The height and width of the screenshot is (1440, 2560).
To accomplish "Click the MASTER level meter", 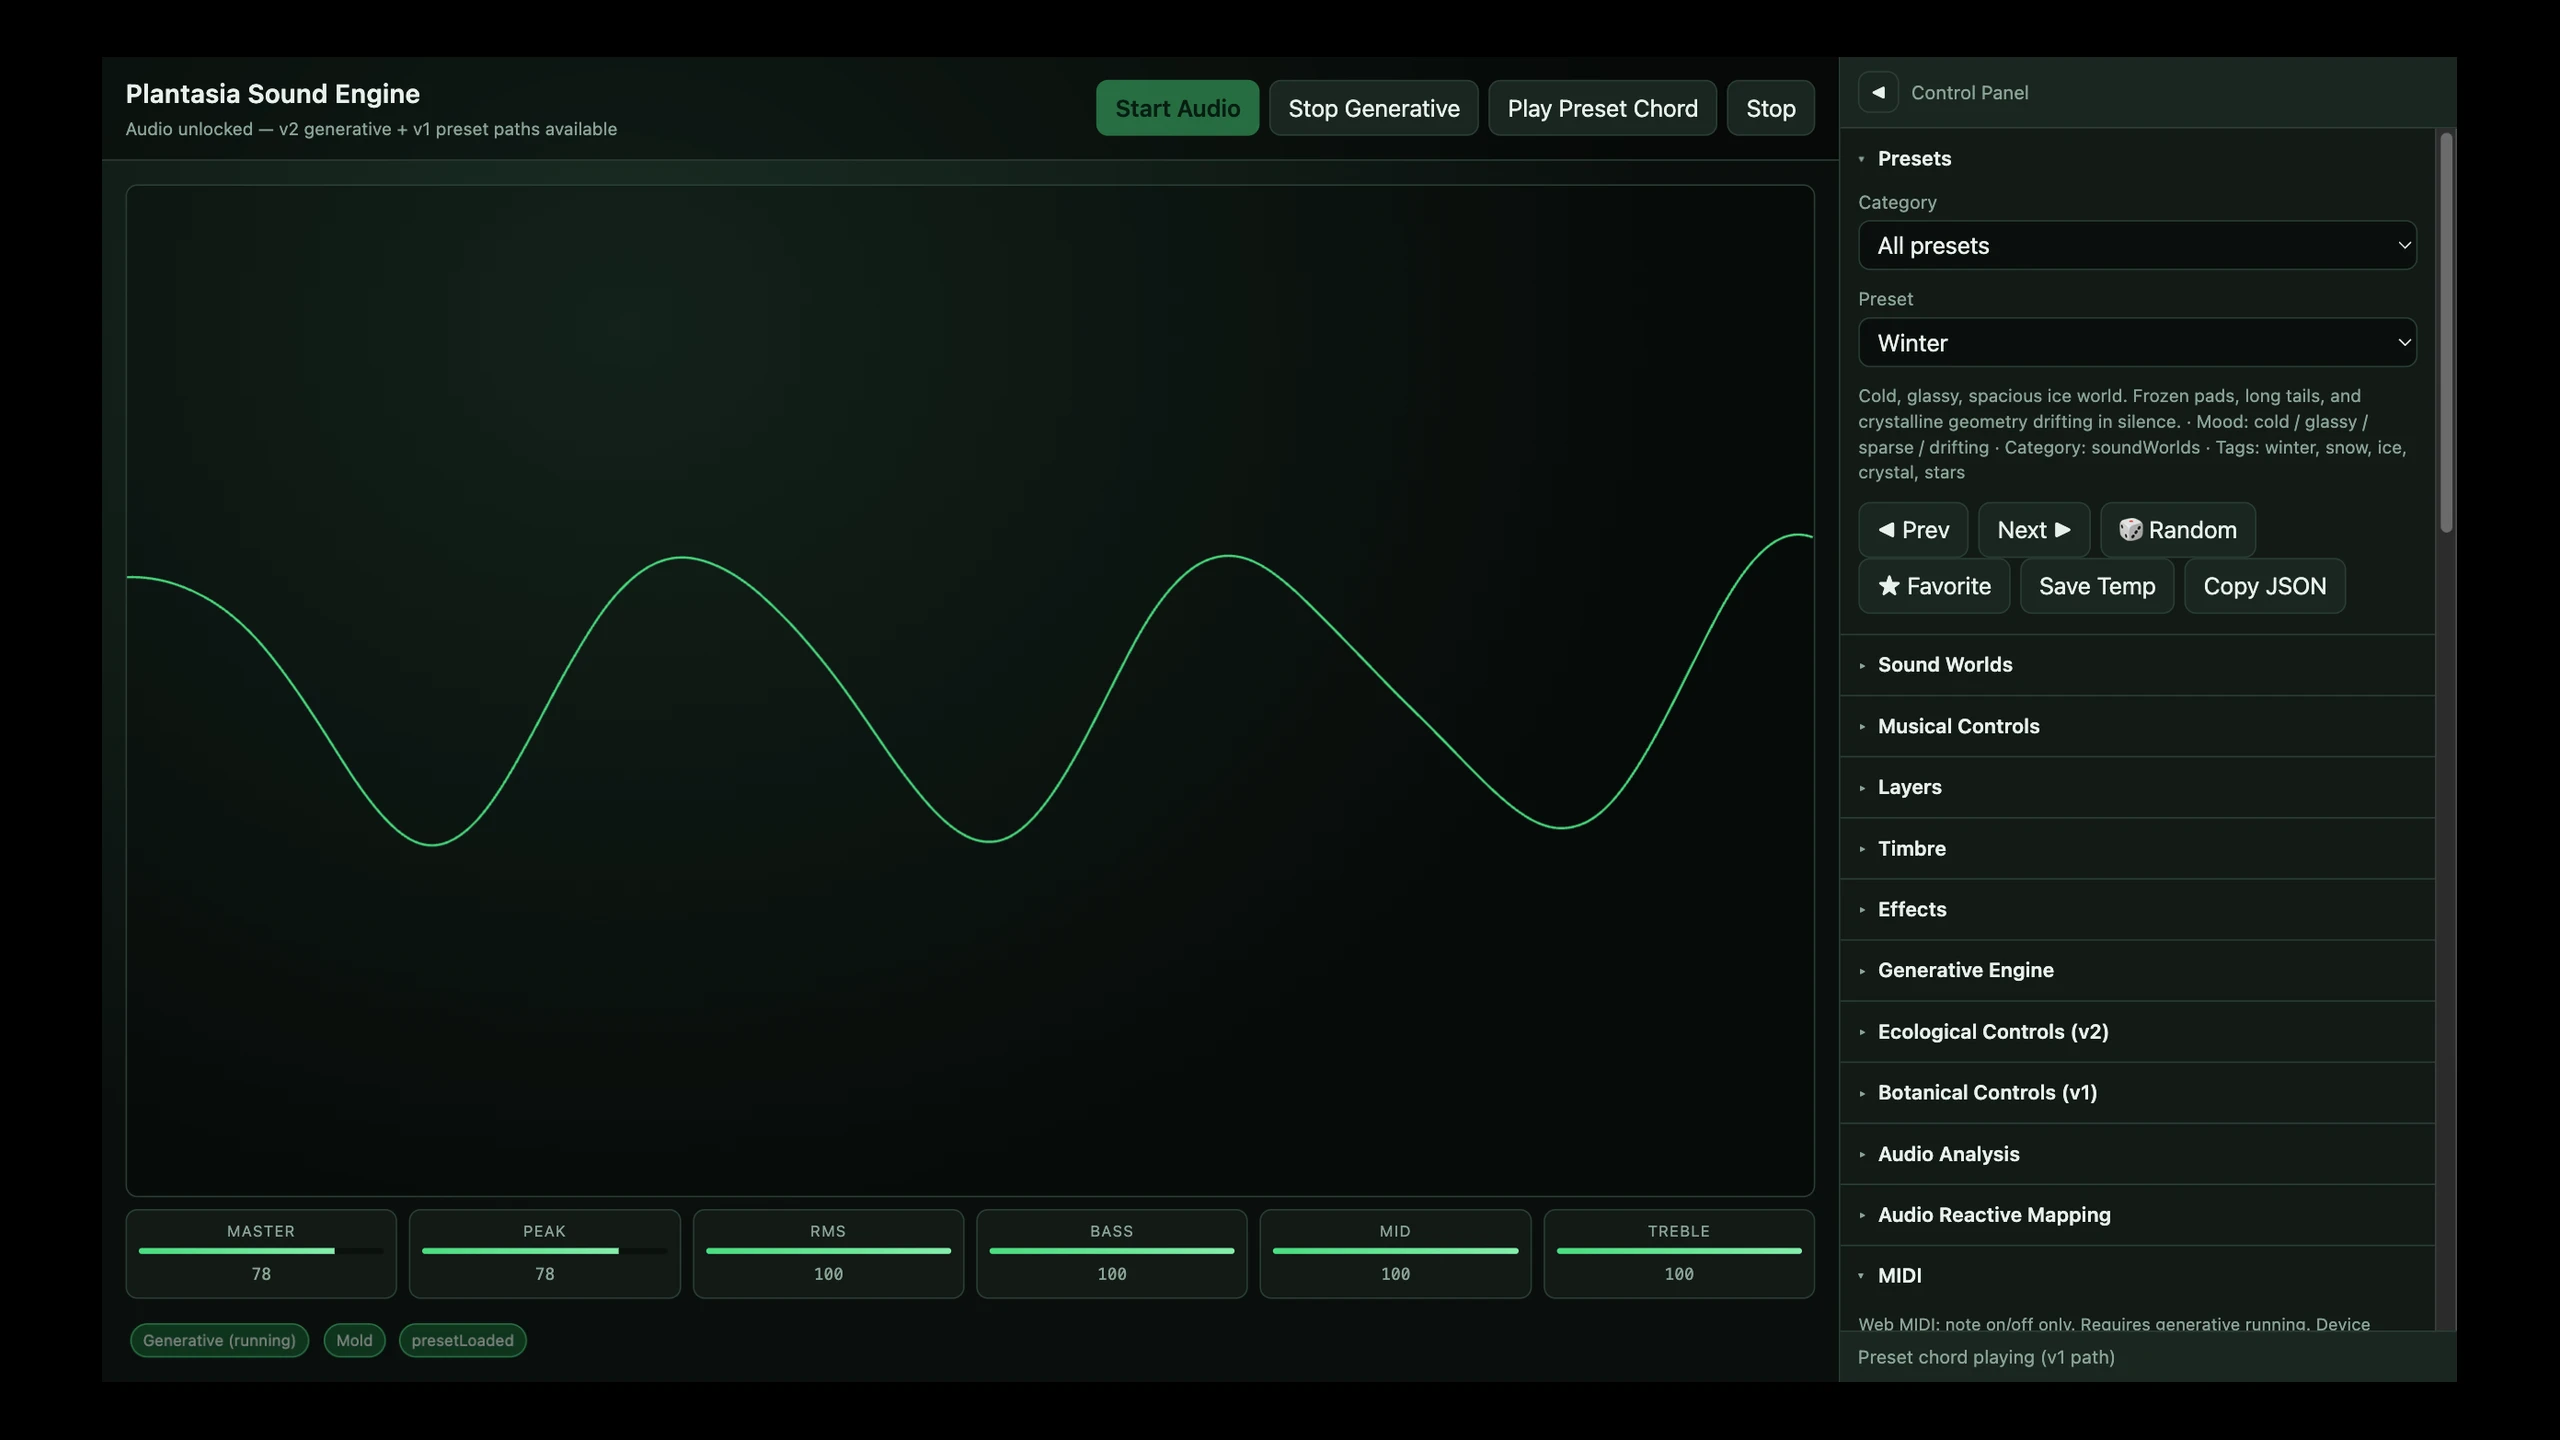I will click(261, 1254).
